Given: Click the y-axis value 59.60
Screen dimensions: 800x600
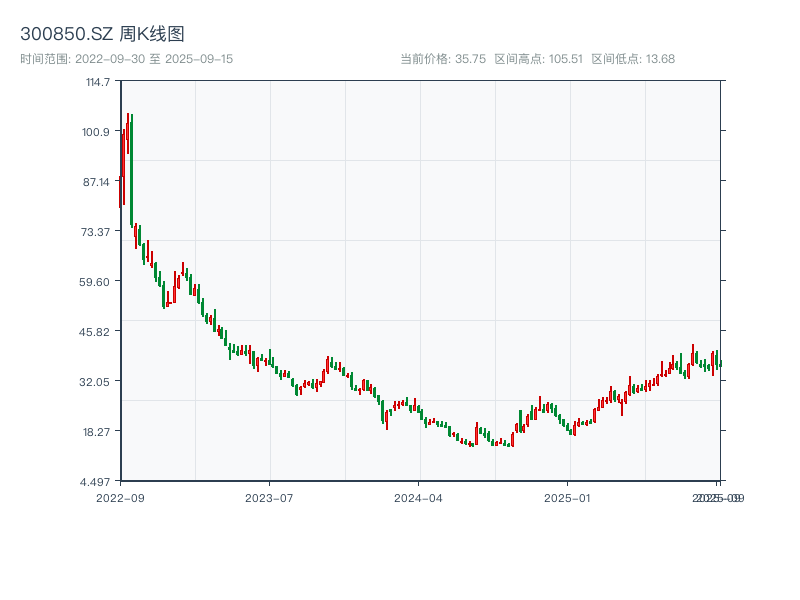Looking at the screenshot, I should pos(94,282).
